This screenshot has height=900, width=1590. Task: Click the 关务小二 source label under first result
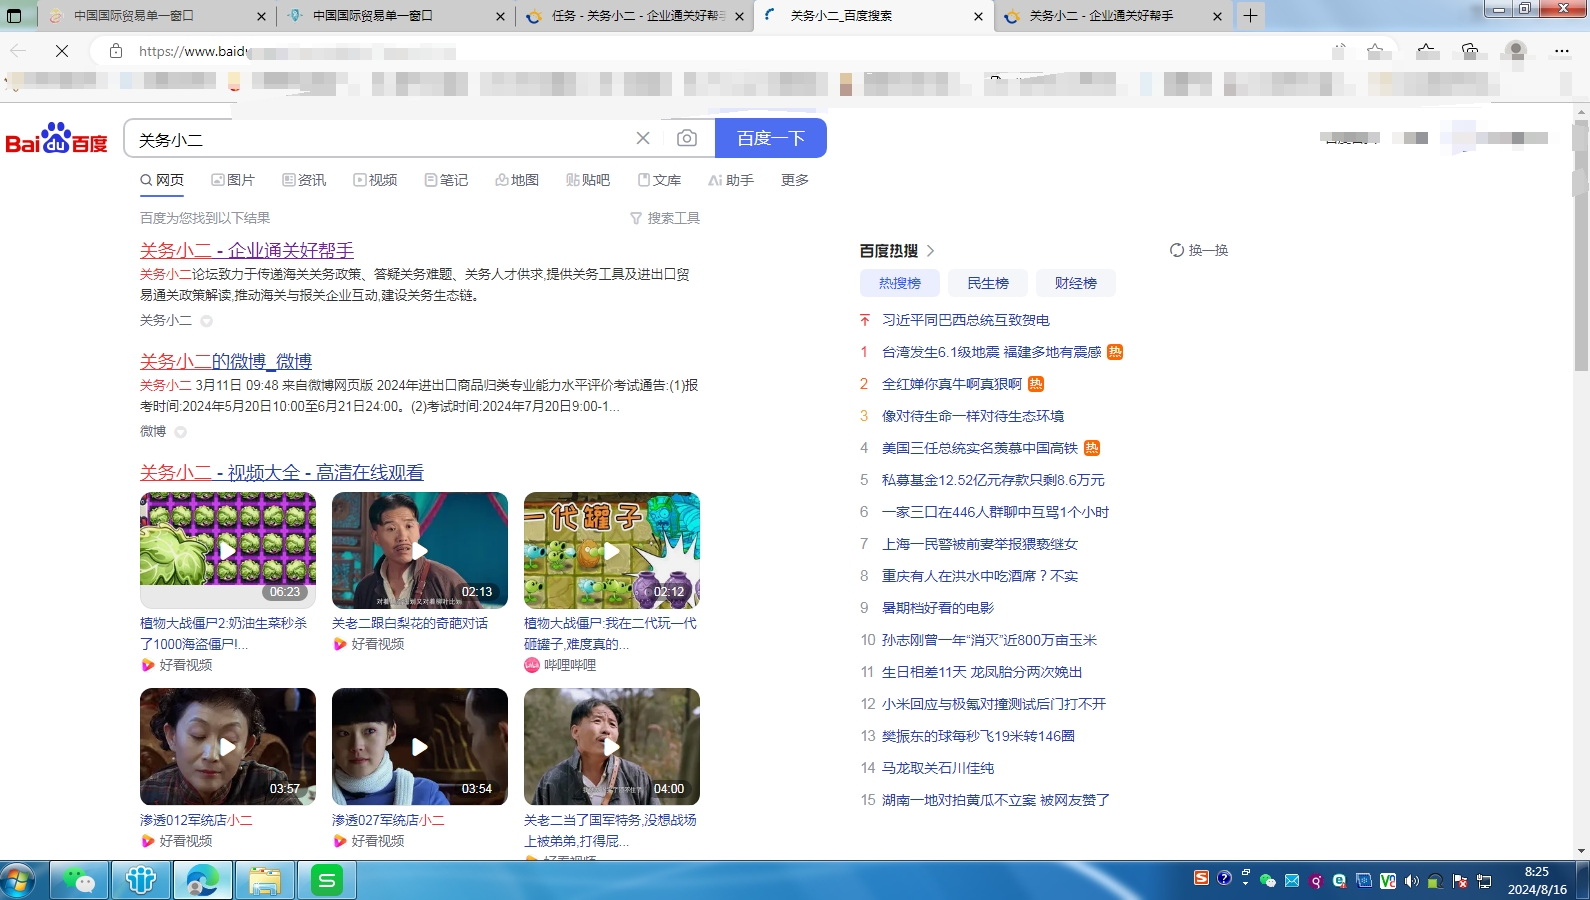click(166, 320)
